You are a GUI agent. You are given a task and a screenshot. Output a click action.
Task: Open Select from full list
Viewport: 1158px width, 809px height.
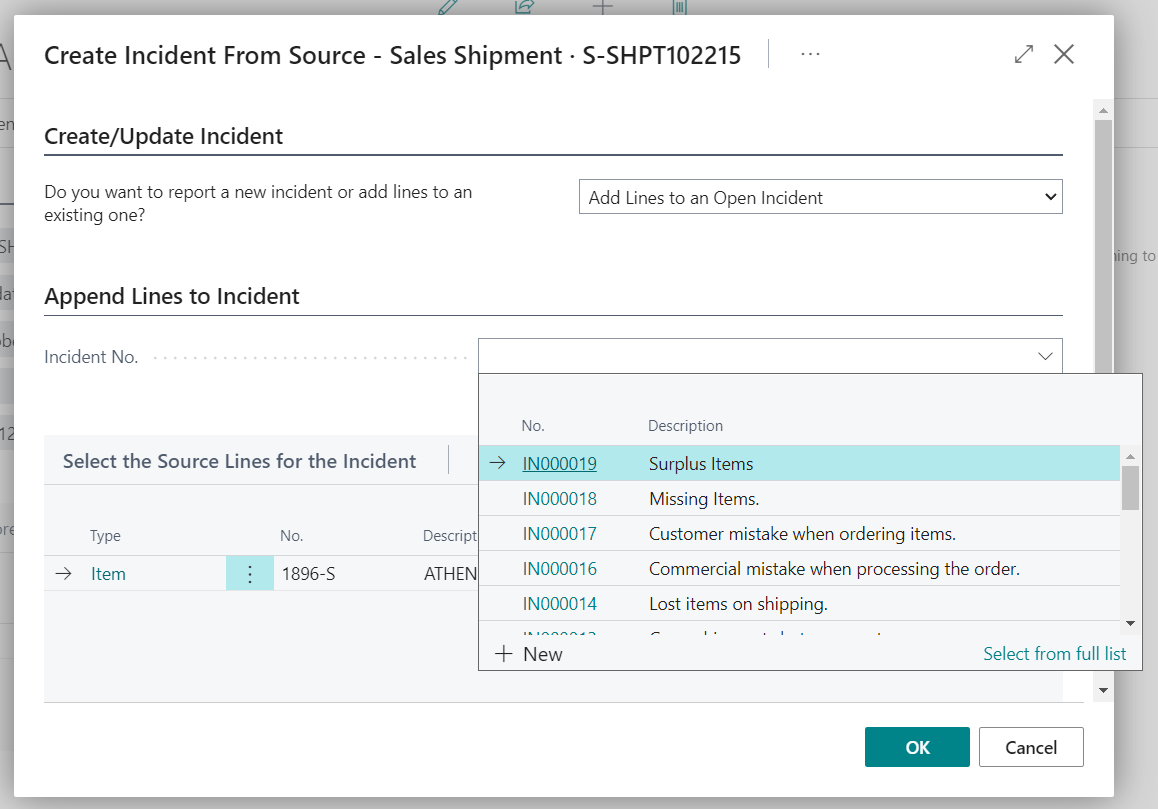[x=1054, y=653]
